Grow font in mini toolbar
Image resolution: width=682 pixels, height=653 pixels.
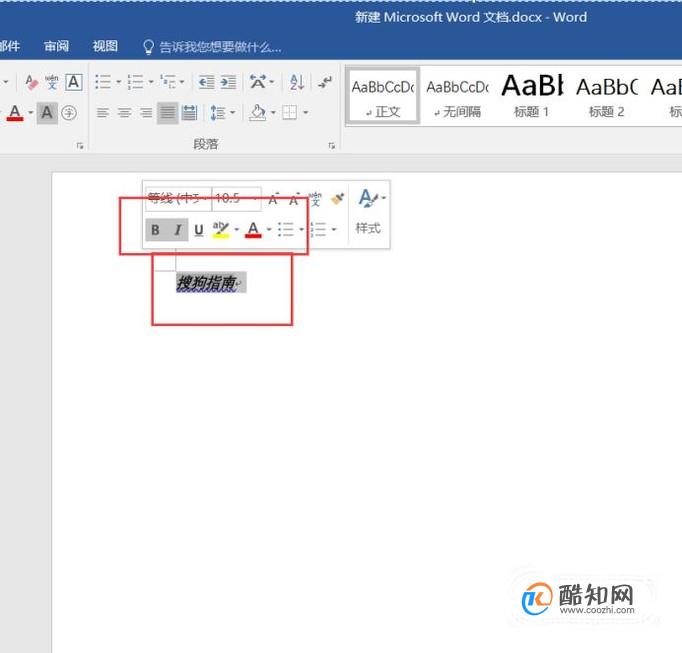(273, 199)
